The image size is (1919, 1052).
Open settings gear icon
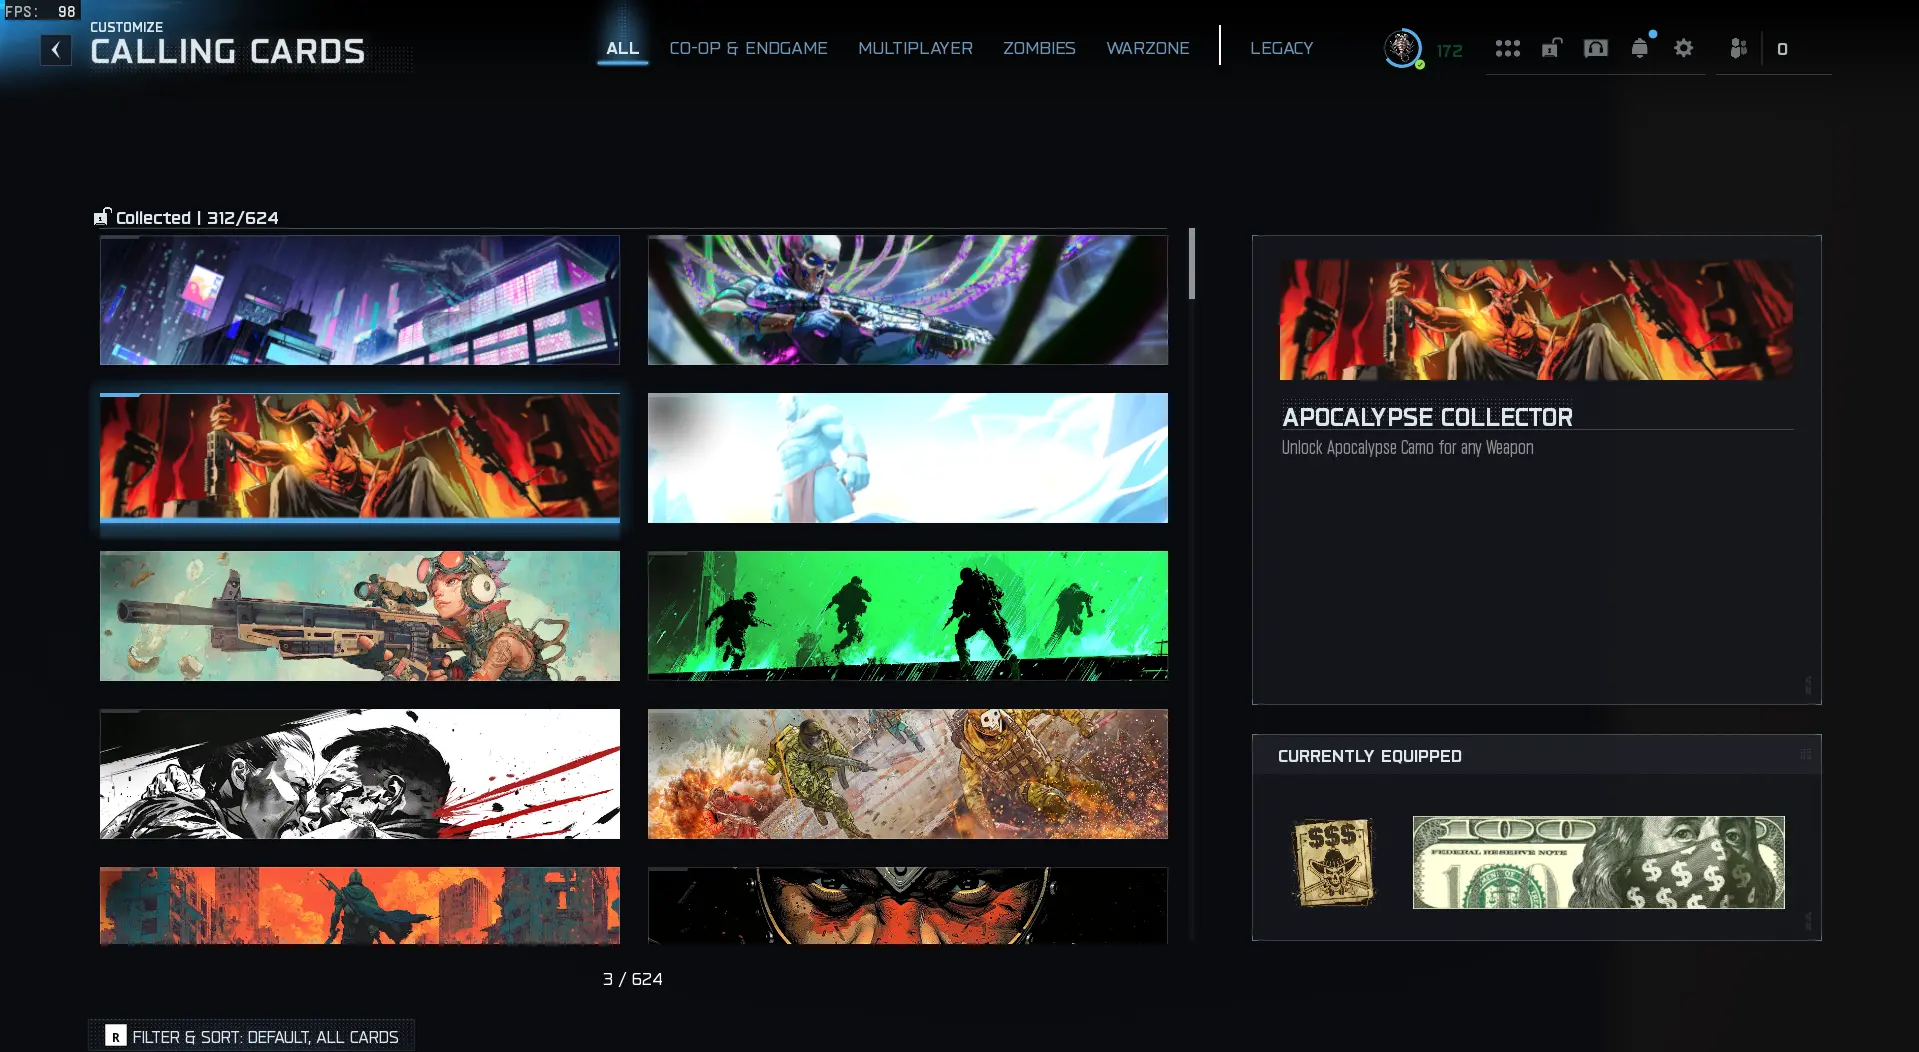coord(1683,48)
